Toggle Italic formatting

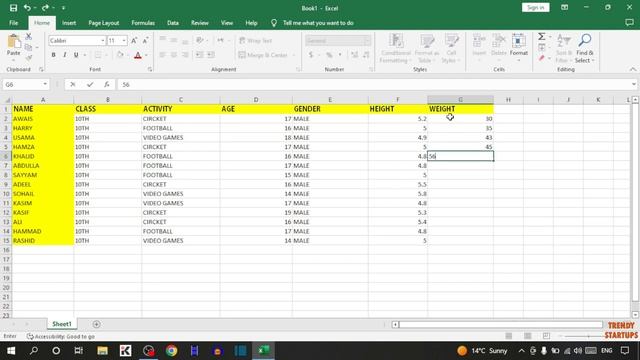pyautogui.click(x=64, y=55)
